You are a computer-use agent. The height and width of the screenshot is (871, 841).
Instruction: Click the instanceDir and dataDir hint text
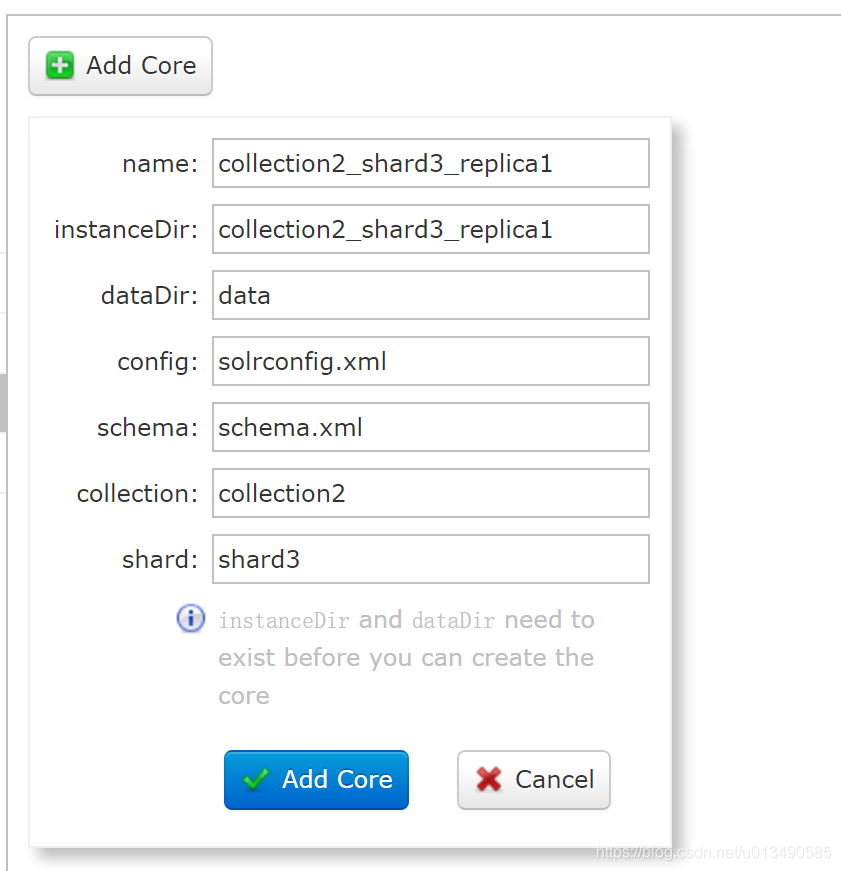click(x=407, y=657)
